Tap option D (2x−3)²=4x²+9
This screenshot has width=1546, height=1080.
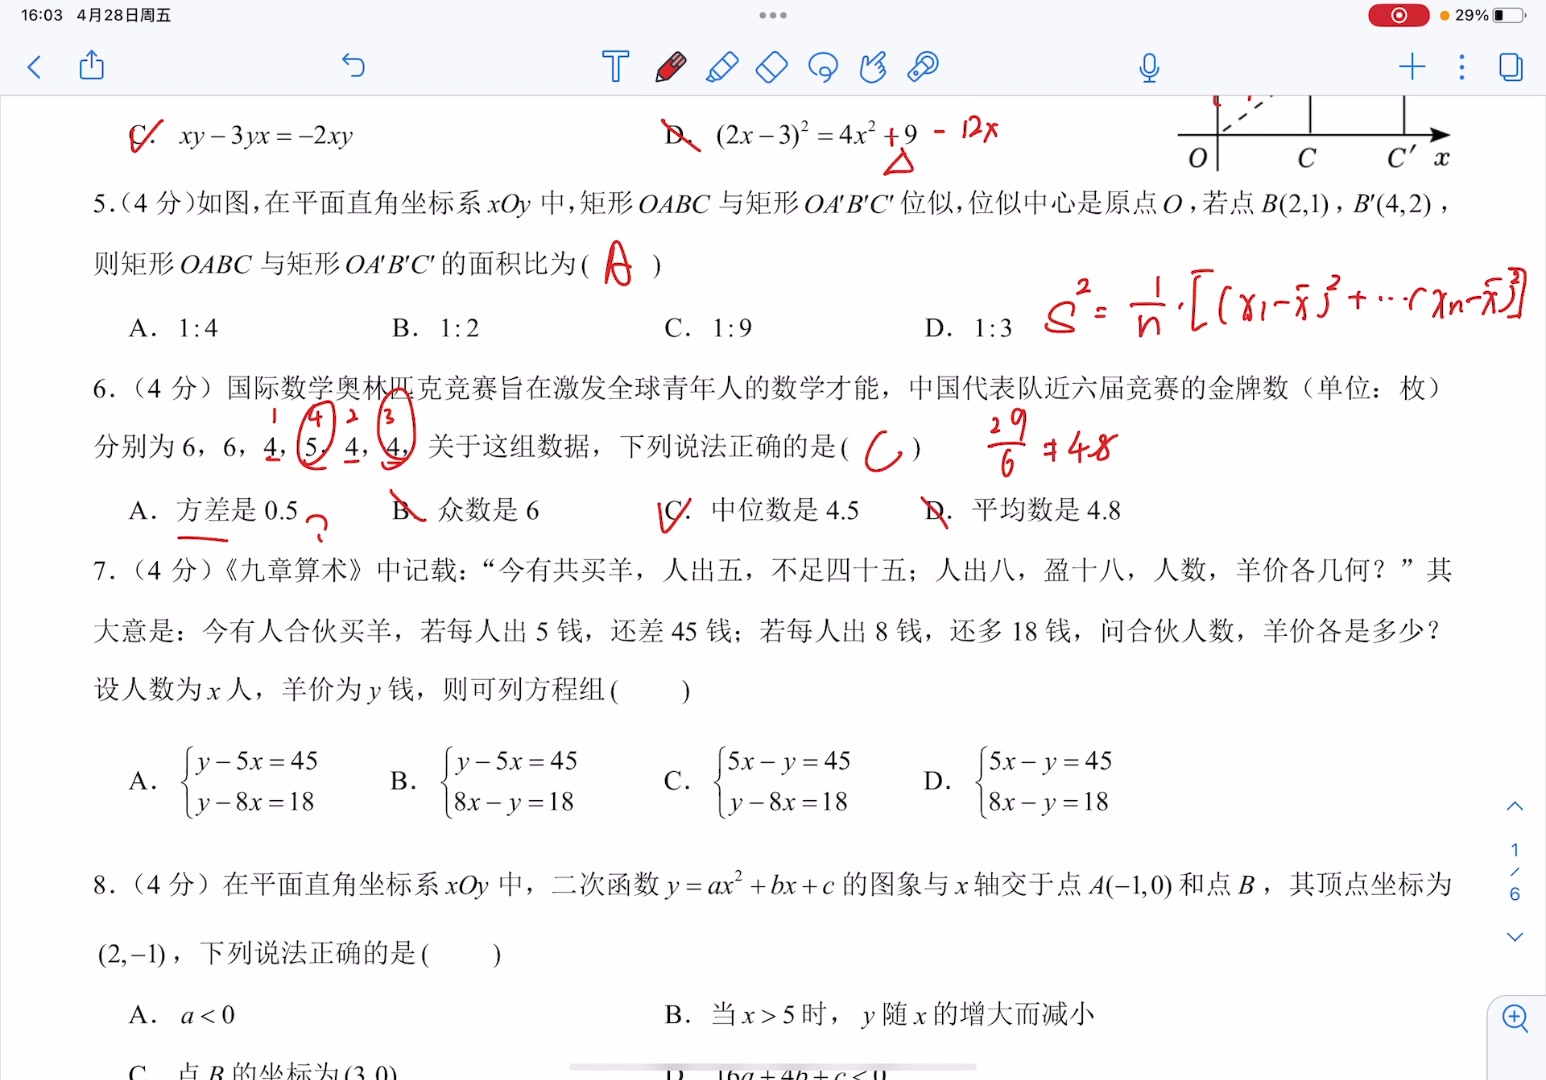tap(791, 135)
